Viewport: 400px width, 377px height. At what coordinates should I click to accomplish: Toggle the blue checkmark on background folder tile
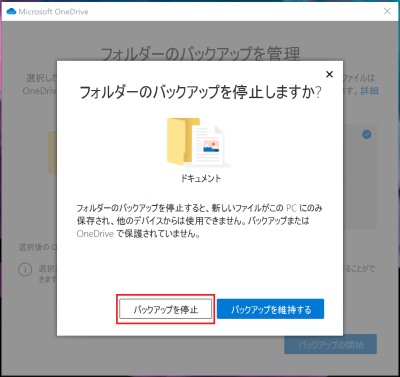coord(367,135)
